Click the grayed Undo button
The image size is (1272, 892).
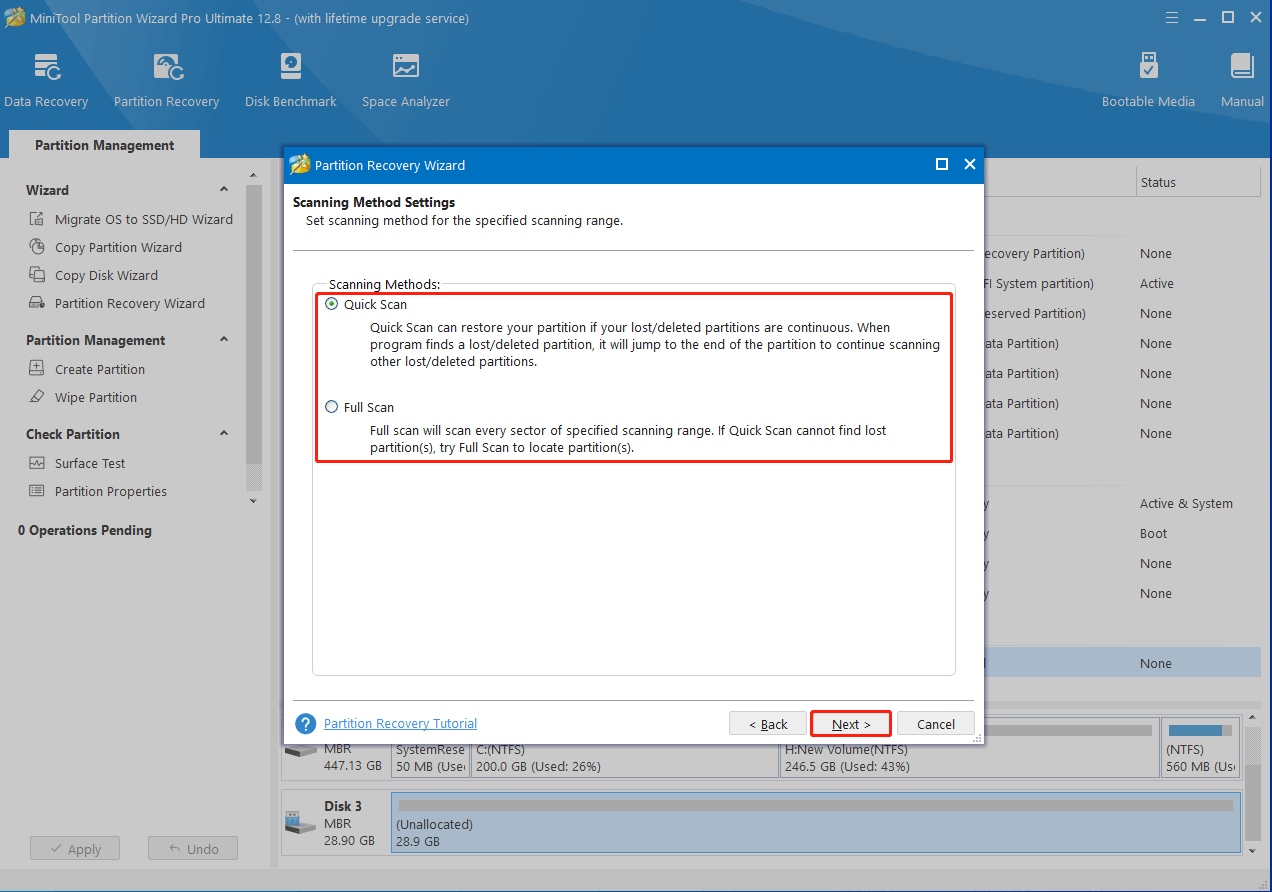[x=192, y=849]
